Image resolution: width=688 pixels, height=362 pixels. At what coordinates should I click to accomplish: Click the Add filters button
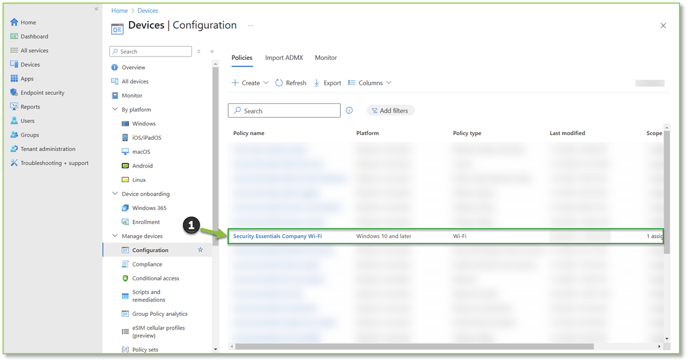pyautogui.click(x=390, y=111)
